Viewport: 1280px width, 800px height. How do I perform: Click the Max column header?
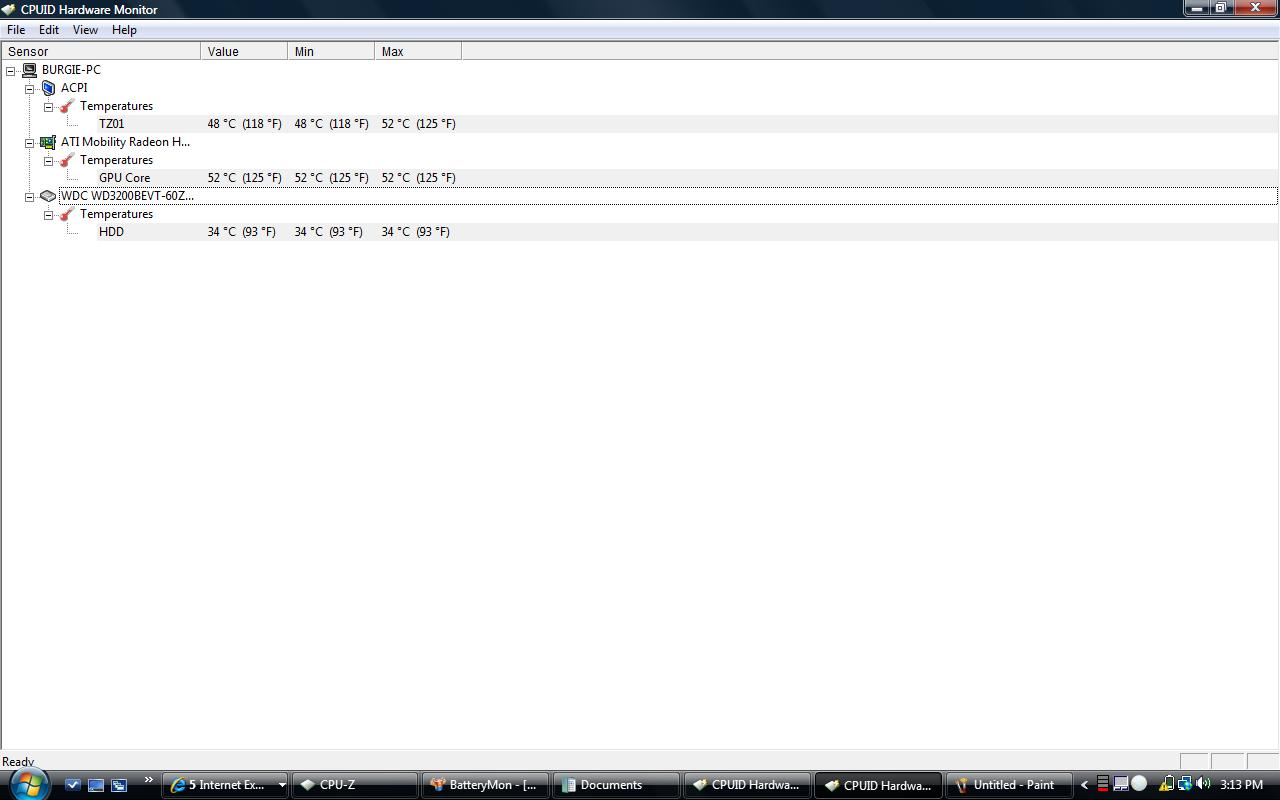click(418, 51)
